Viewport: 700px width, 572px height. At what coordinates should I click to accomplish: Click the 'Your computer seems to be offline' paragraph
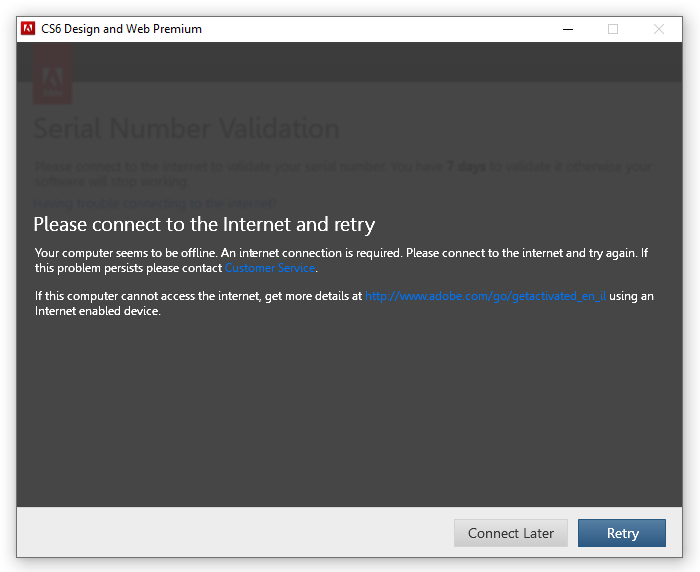(342, 260)
